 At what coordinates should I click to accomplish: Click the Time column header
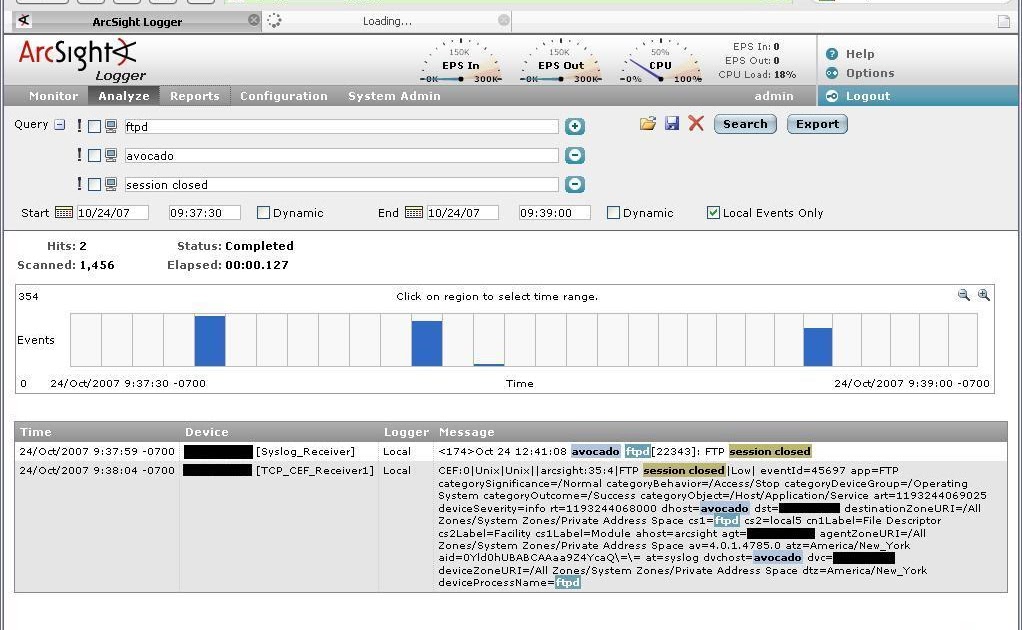coord(36,432)
